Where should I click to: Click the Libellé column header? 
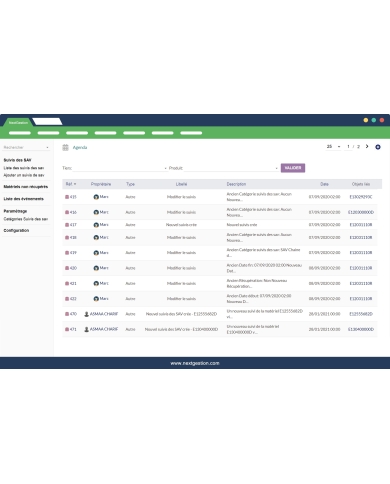pos(181,184)
